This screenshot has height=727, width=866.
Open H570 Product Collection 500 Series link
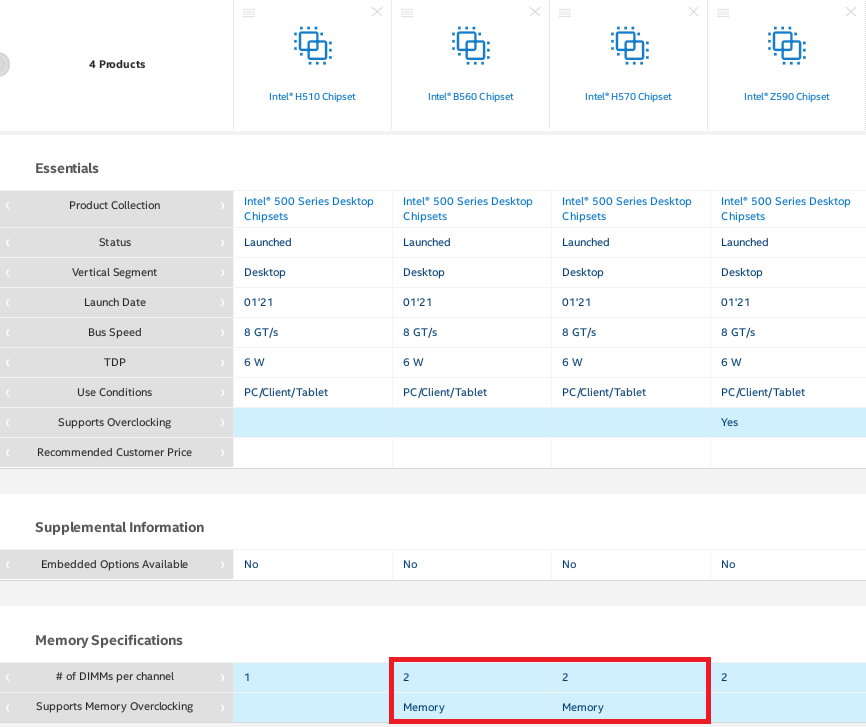pyautogui.click(x=627, y=209)
